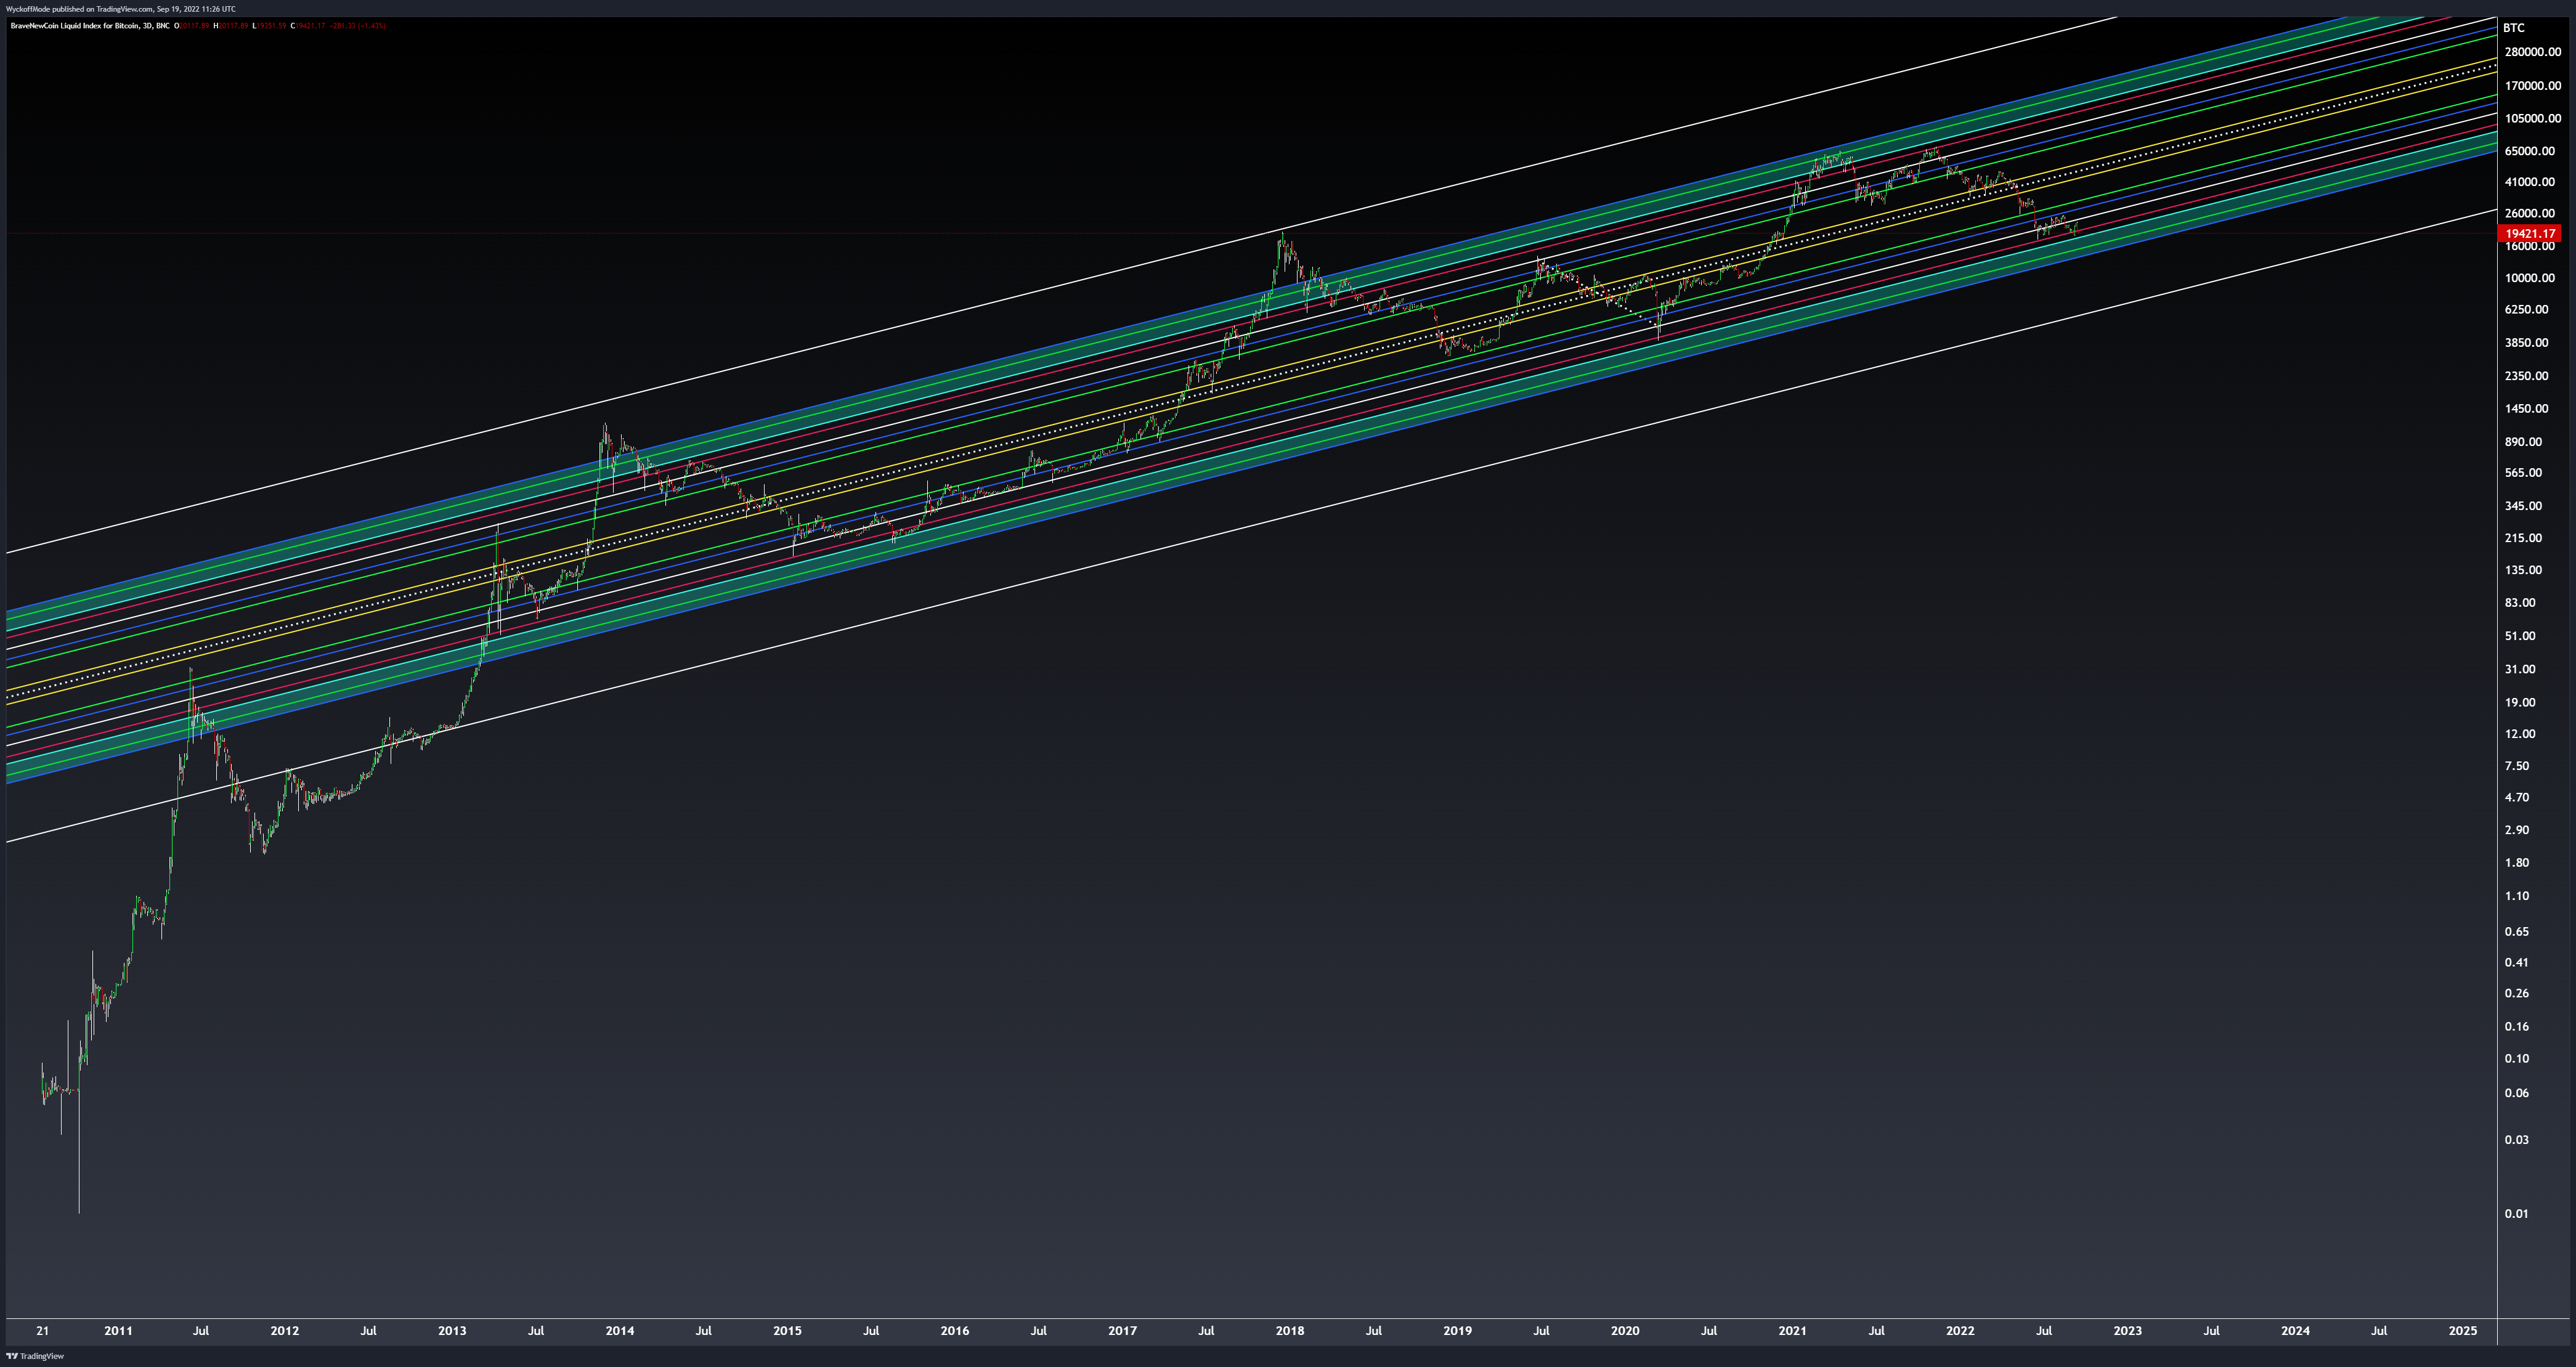The width and height of the screenshot is (2576, 1367).
Task: Click the 4.70 price axis label
Action: coord(2517,798)
